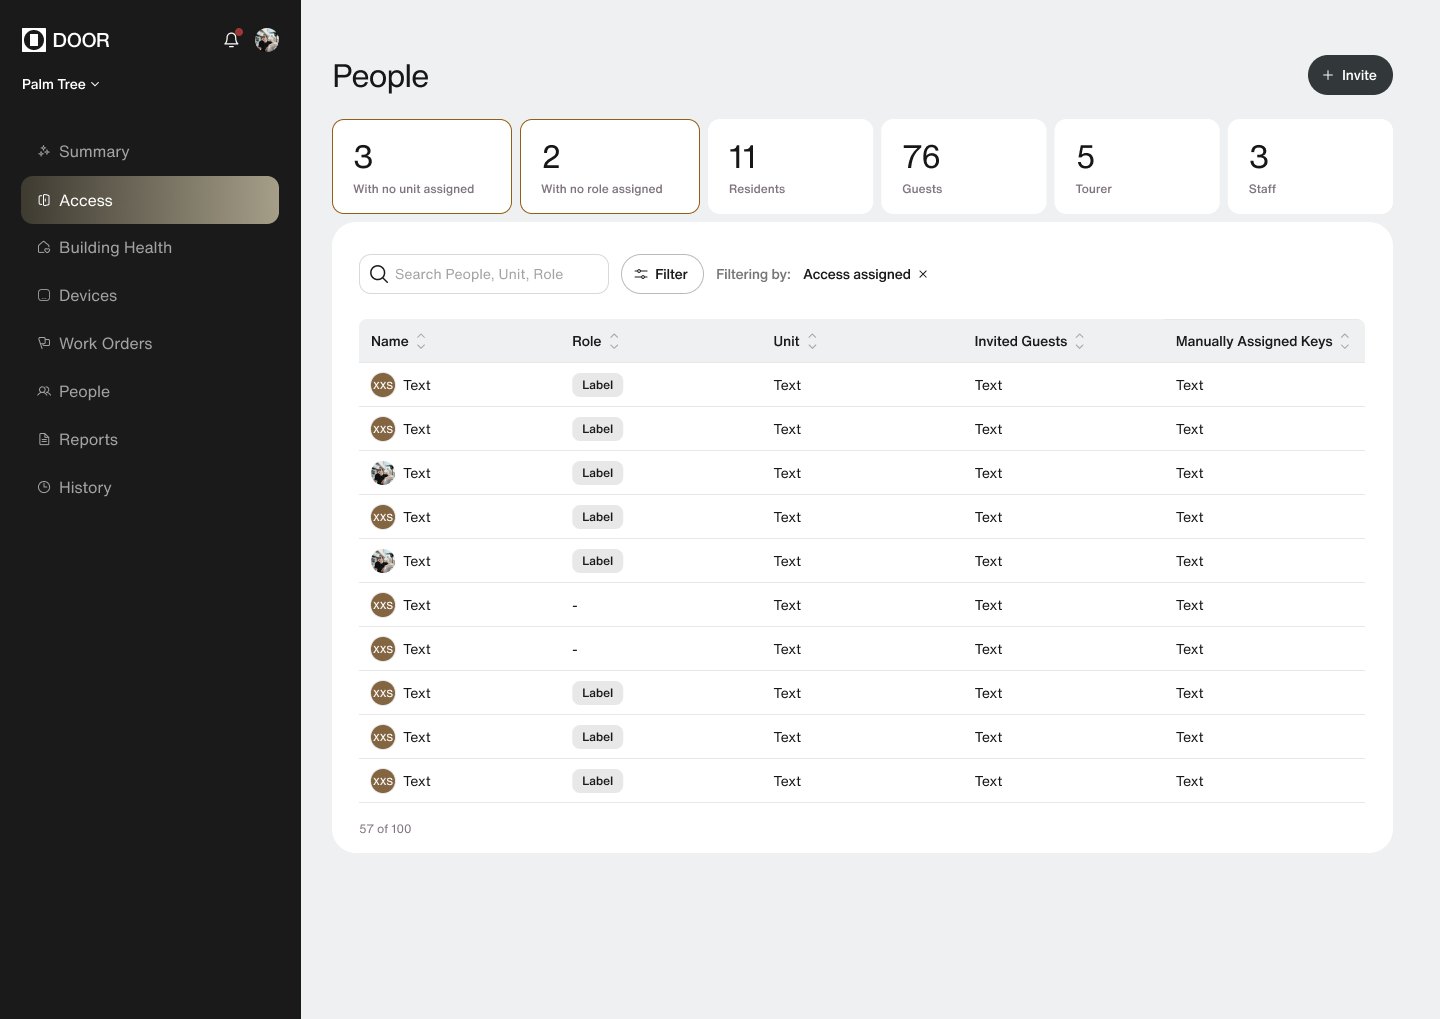Click the photo avatar in the fifth row
The height and width of the screenshot is (1019, 1440).
[x=383, y=561]
